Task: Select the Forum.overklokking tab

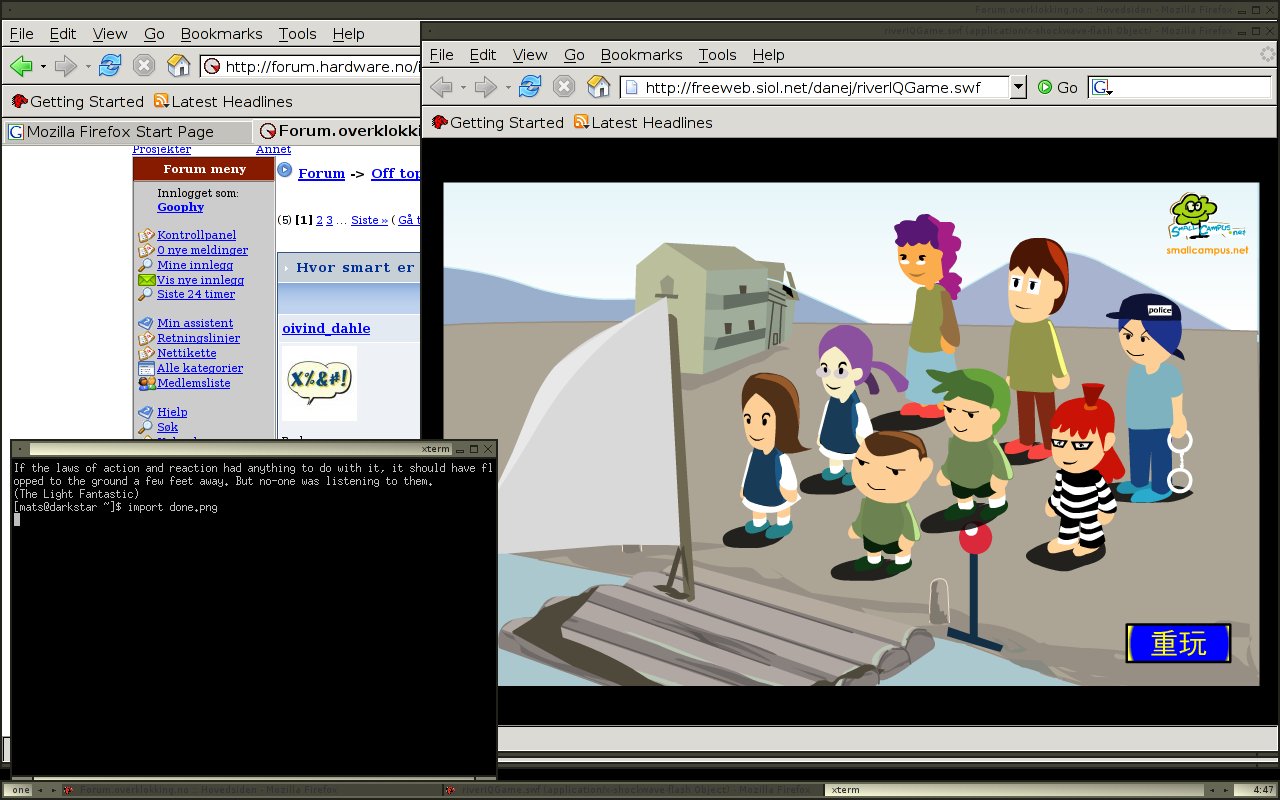Action: tap(339, 132)
